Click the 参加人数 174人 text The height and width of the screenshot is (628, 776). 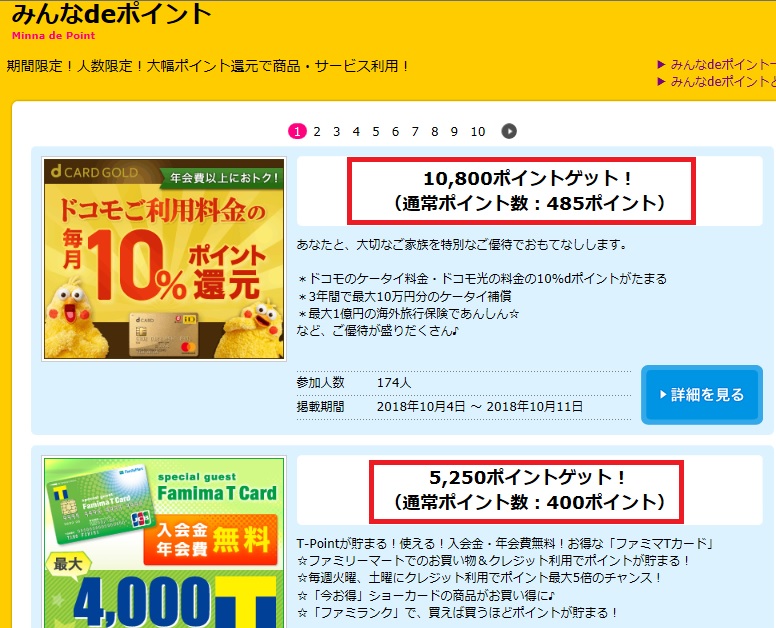[x=353, y=383]
